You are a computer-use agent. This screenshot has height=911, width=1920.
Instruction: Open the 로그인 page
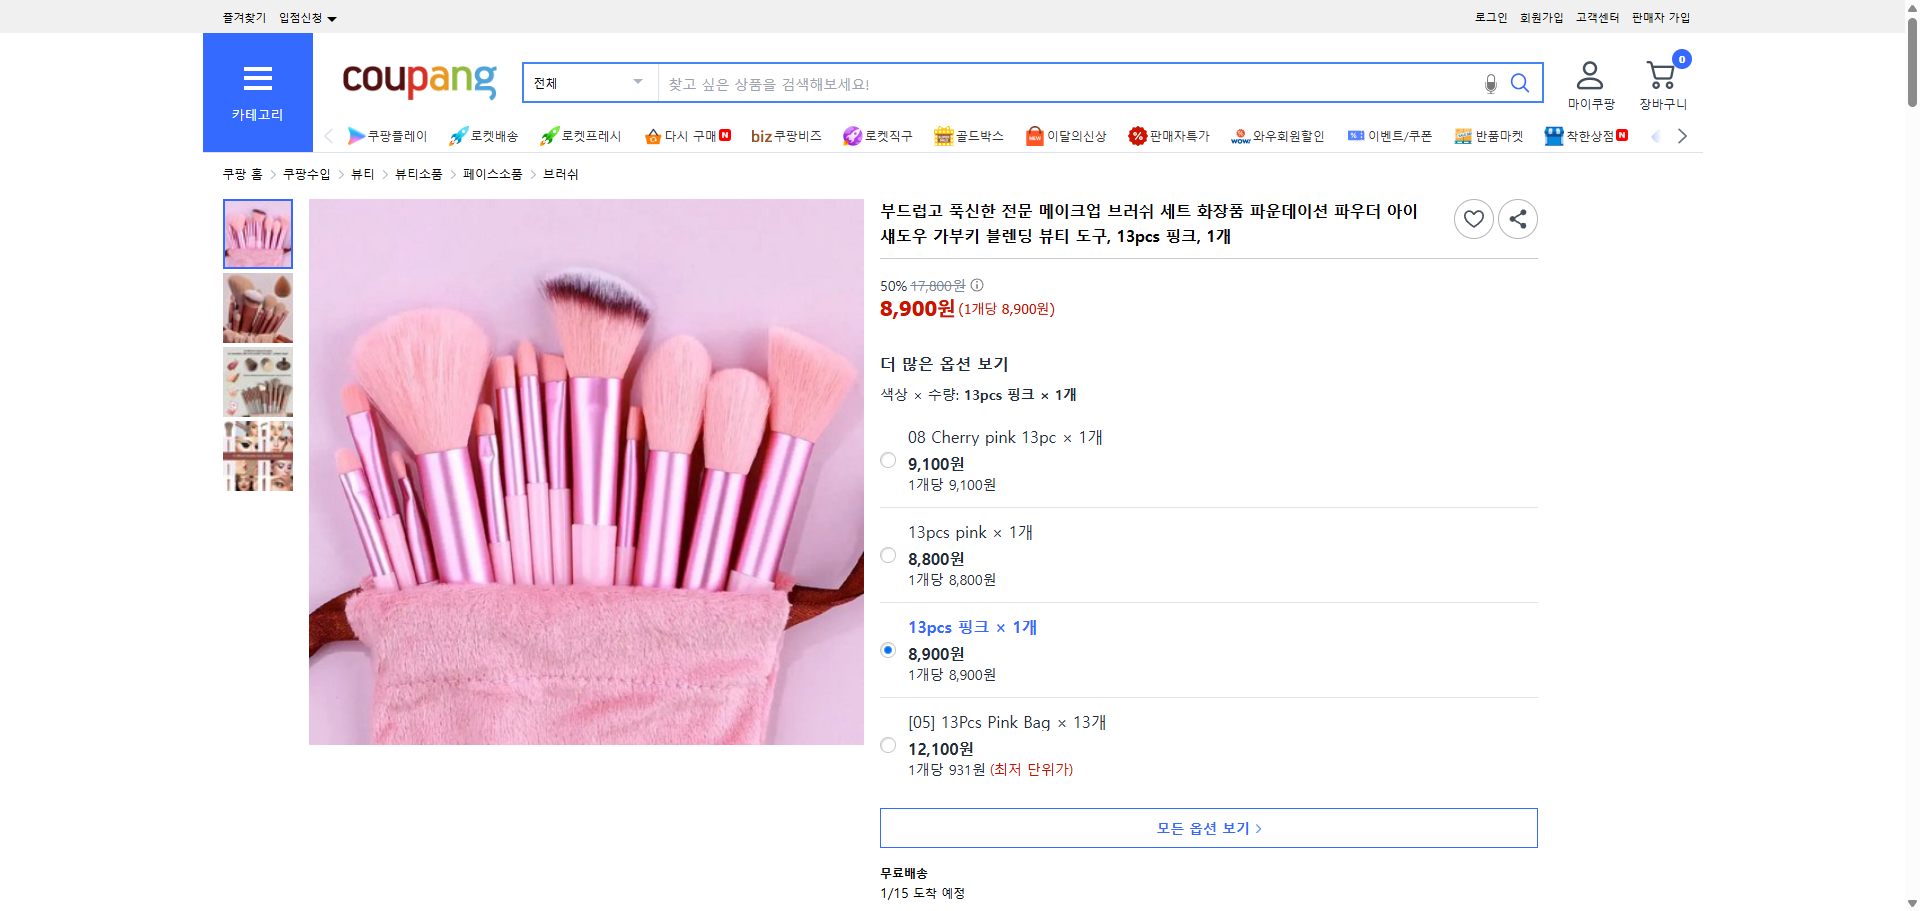(x=1489, y=17)
